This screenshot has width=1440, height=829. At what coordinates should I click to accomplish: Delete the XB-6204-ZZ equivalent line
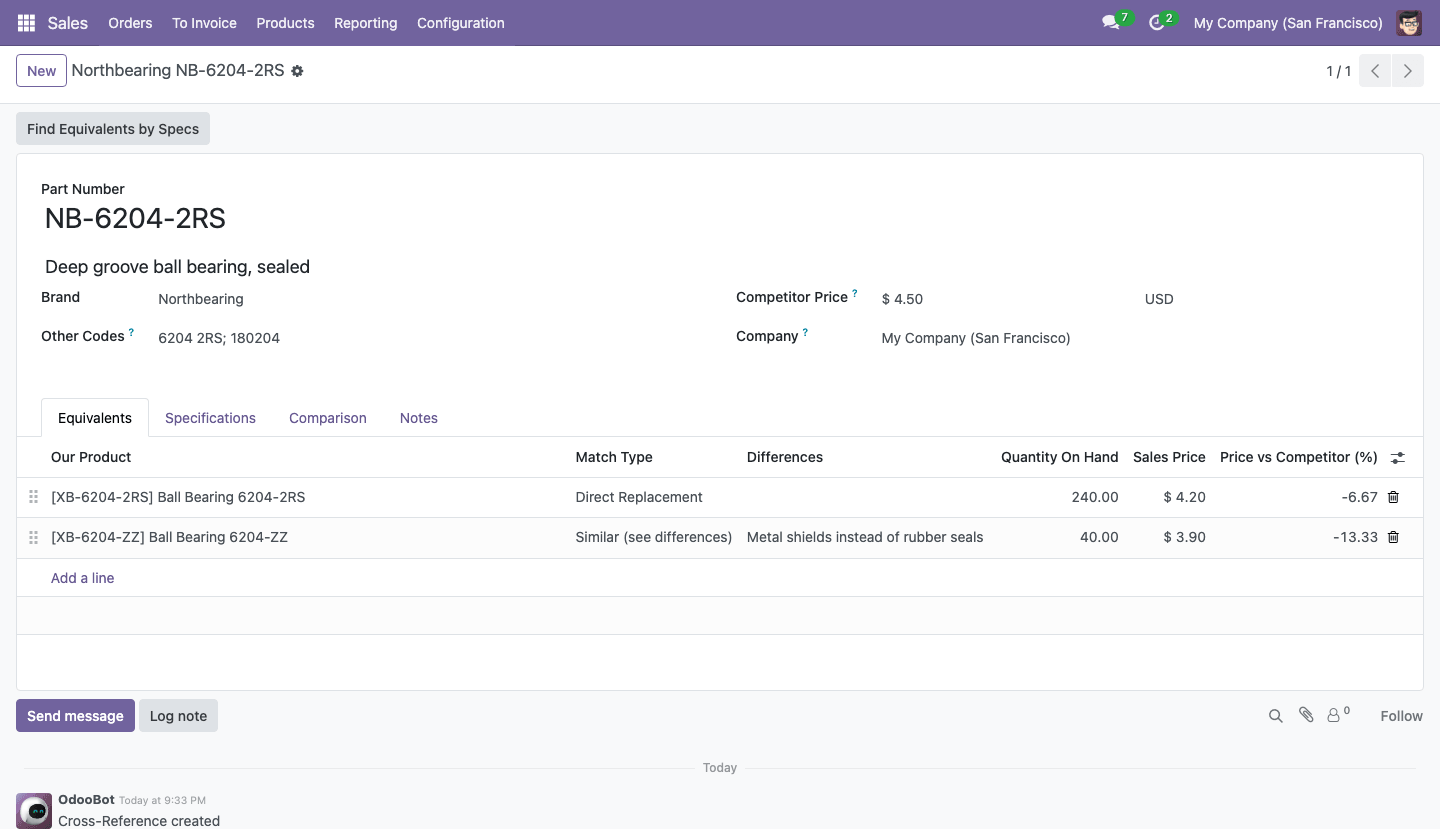point(1393,537)
